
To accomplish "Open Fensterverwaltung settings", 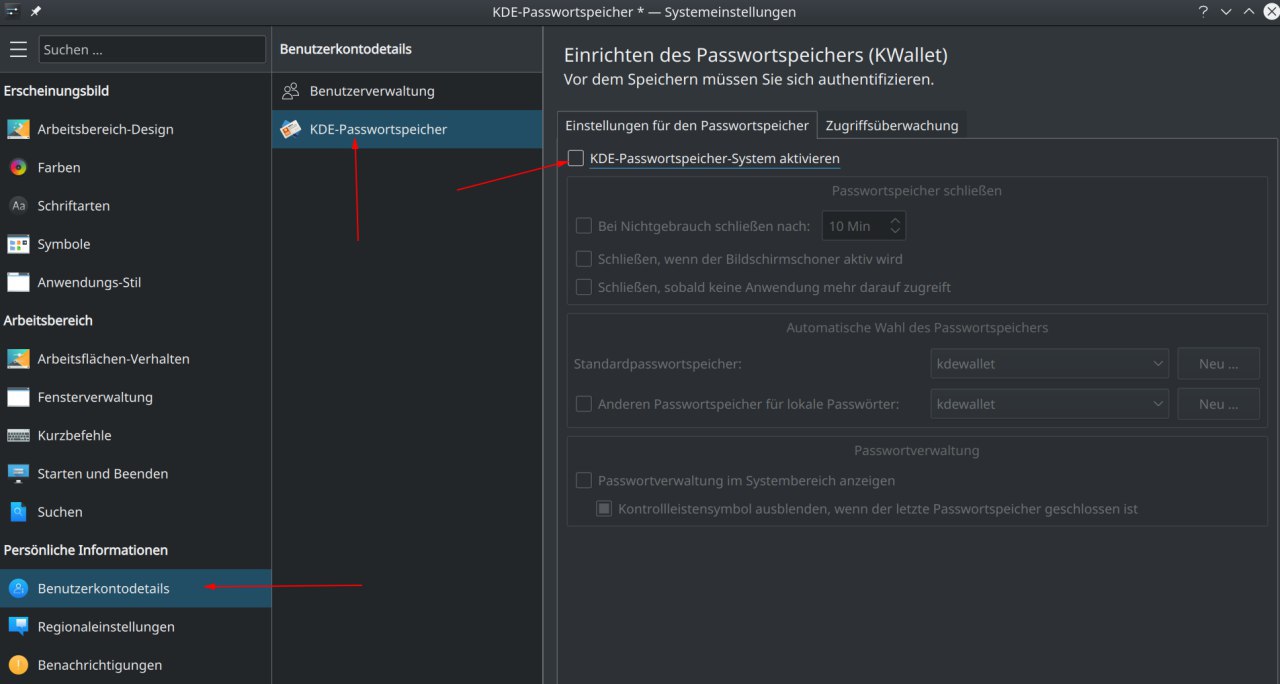I will pos(135,397).
